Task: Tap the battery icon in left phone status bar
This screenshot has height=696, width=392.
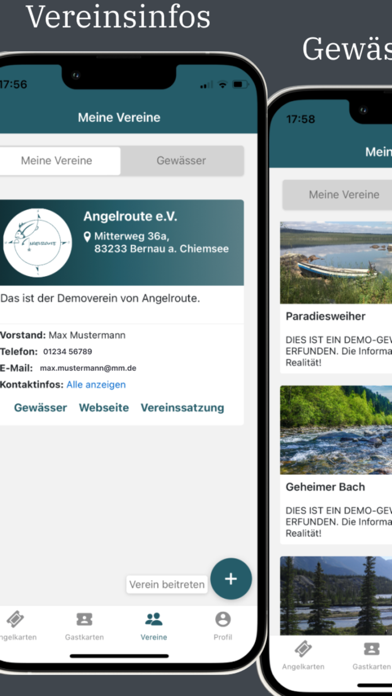Action: (241, 84)
